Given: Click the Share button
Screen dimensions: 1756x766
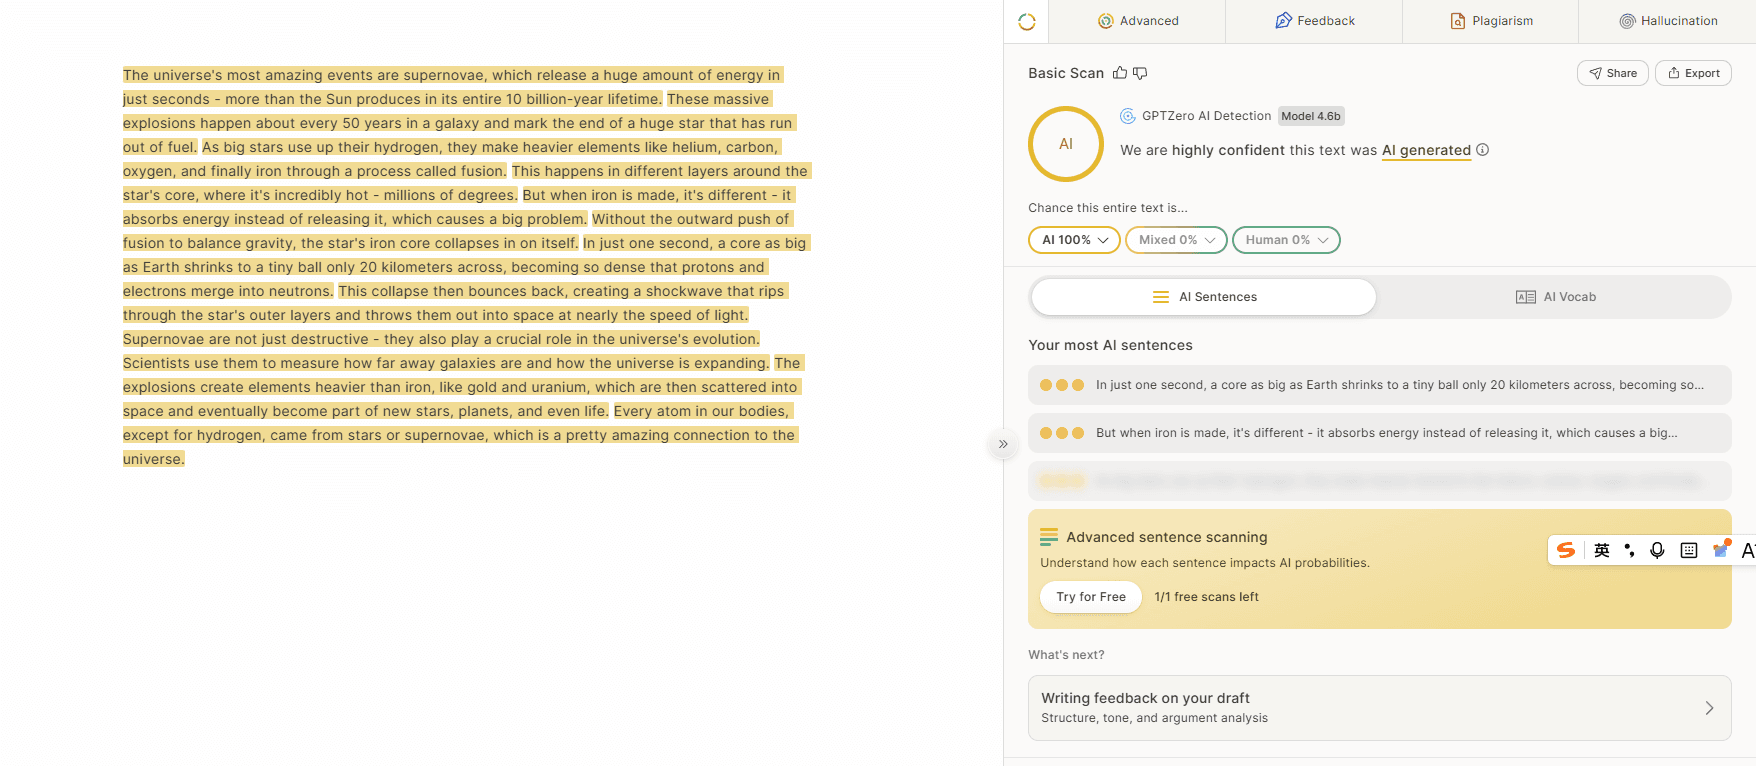Looking at the screenshot, I should point(1613,73).
